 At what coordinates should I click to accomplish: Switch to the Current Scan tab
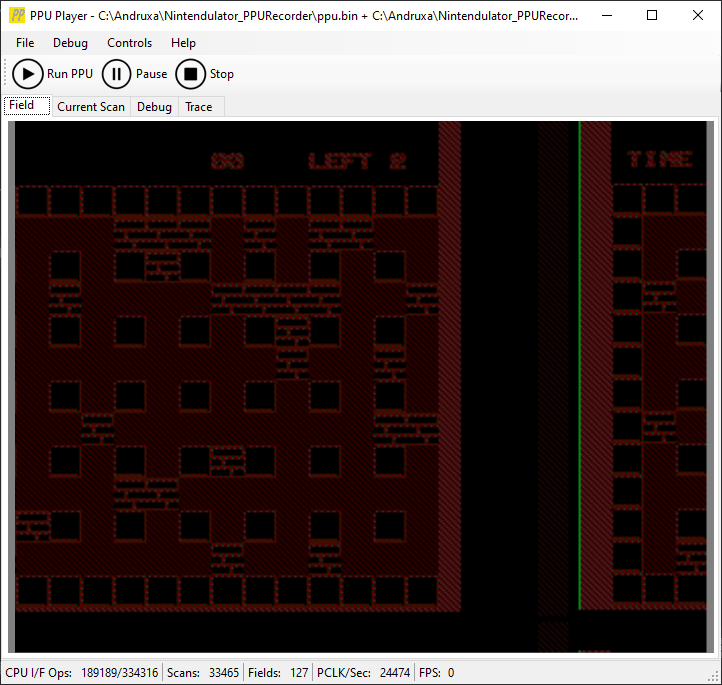[x=91, y=107]
